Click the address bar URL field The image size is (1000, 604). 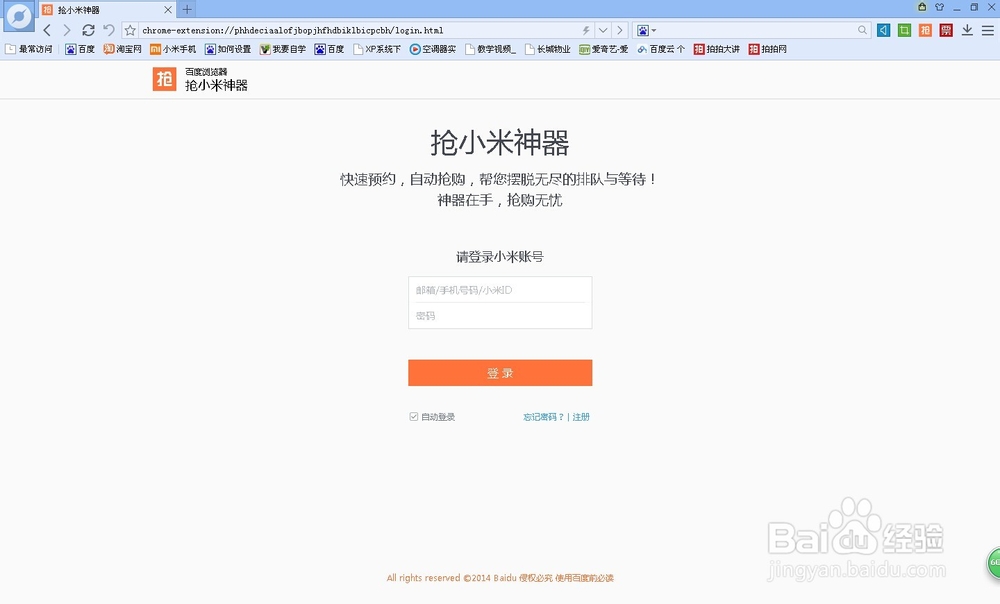click(x=360, y=30)
